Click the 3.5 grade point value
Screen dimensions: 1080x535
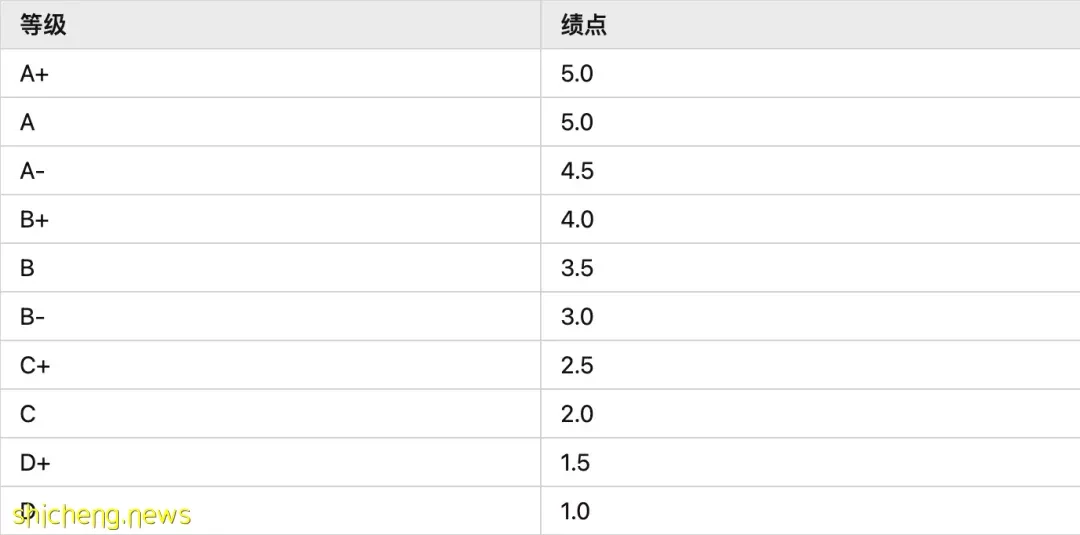(577, 268)
